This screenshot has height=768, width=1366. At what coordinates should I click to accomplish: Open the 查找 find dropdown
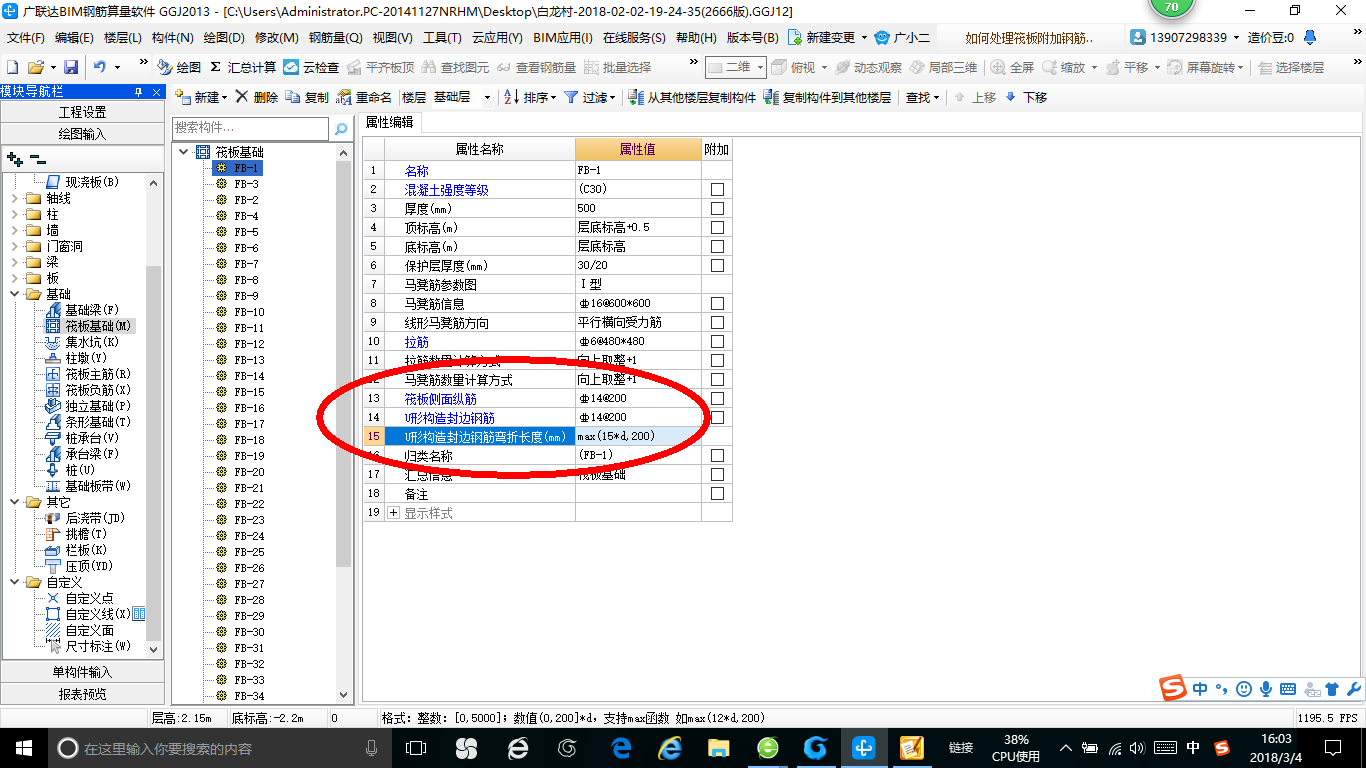(937, 98)
